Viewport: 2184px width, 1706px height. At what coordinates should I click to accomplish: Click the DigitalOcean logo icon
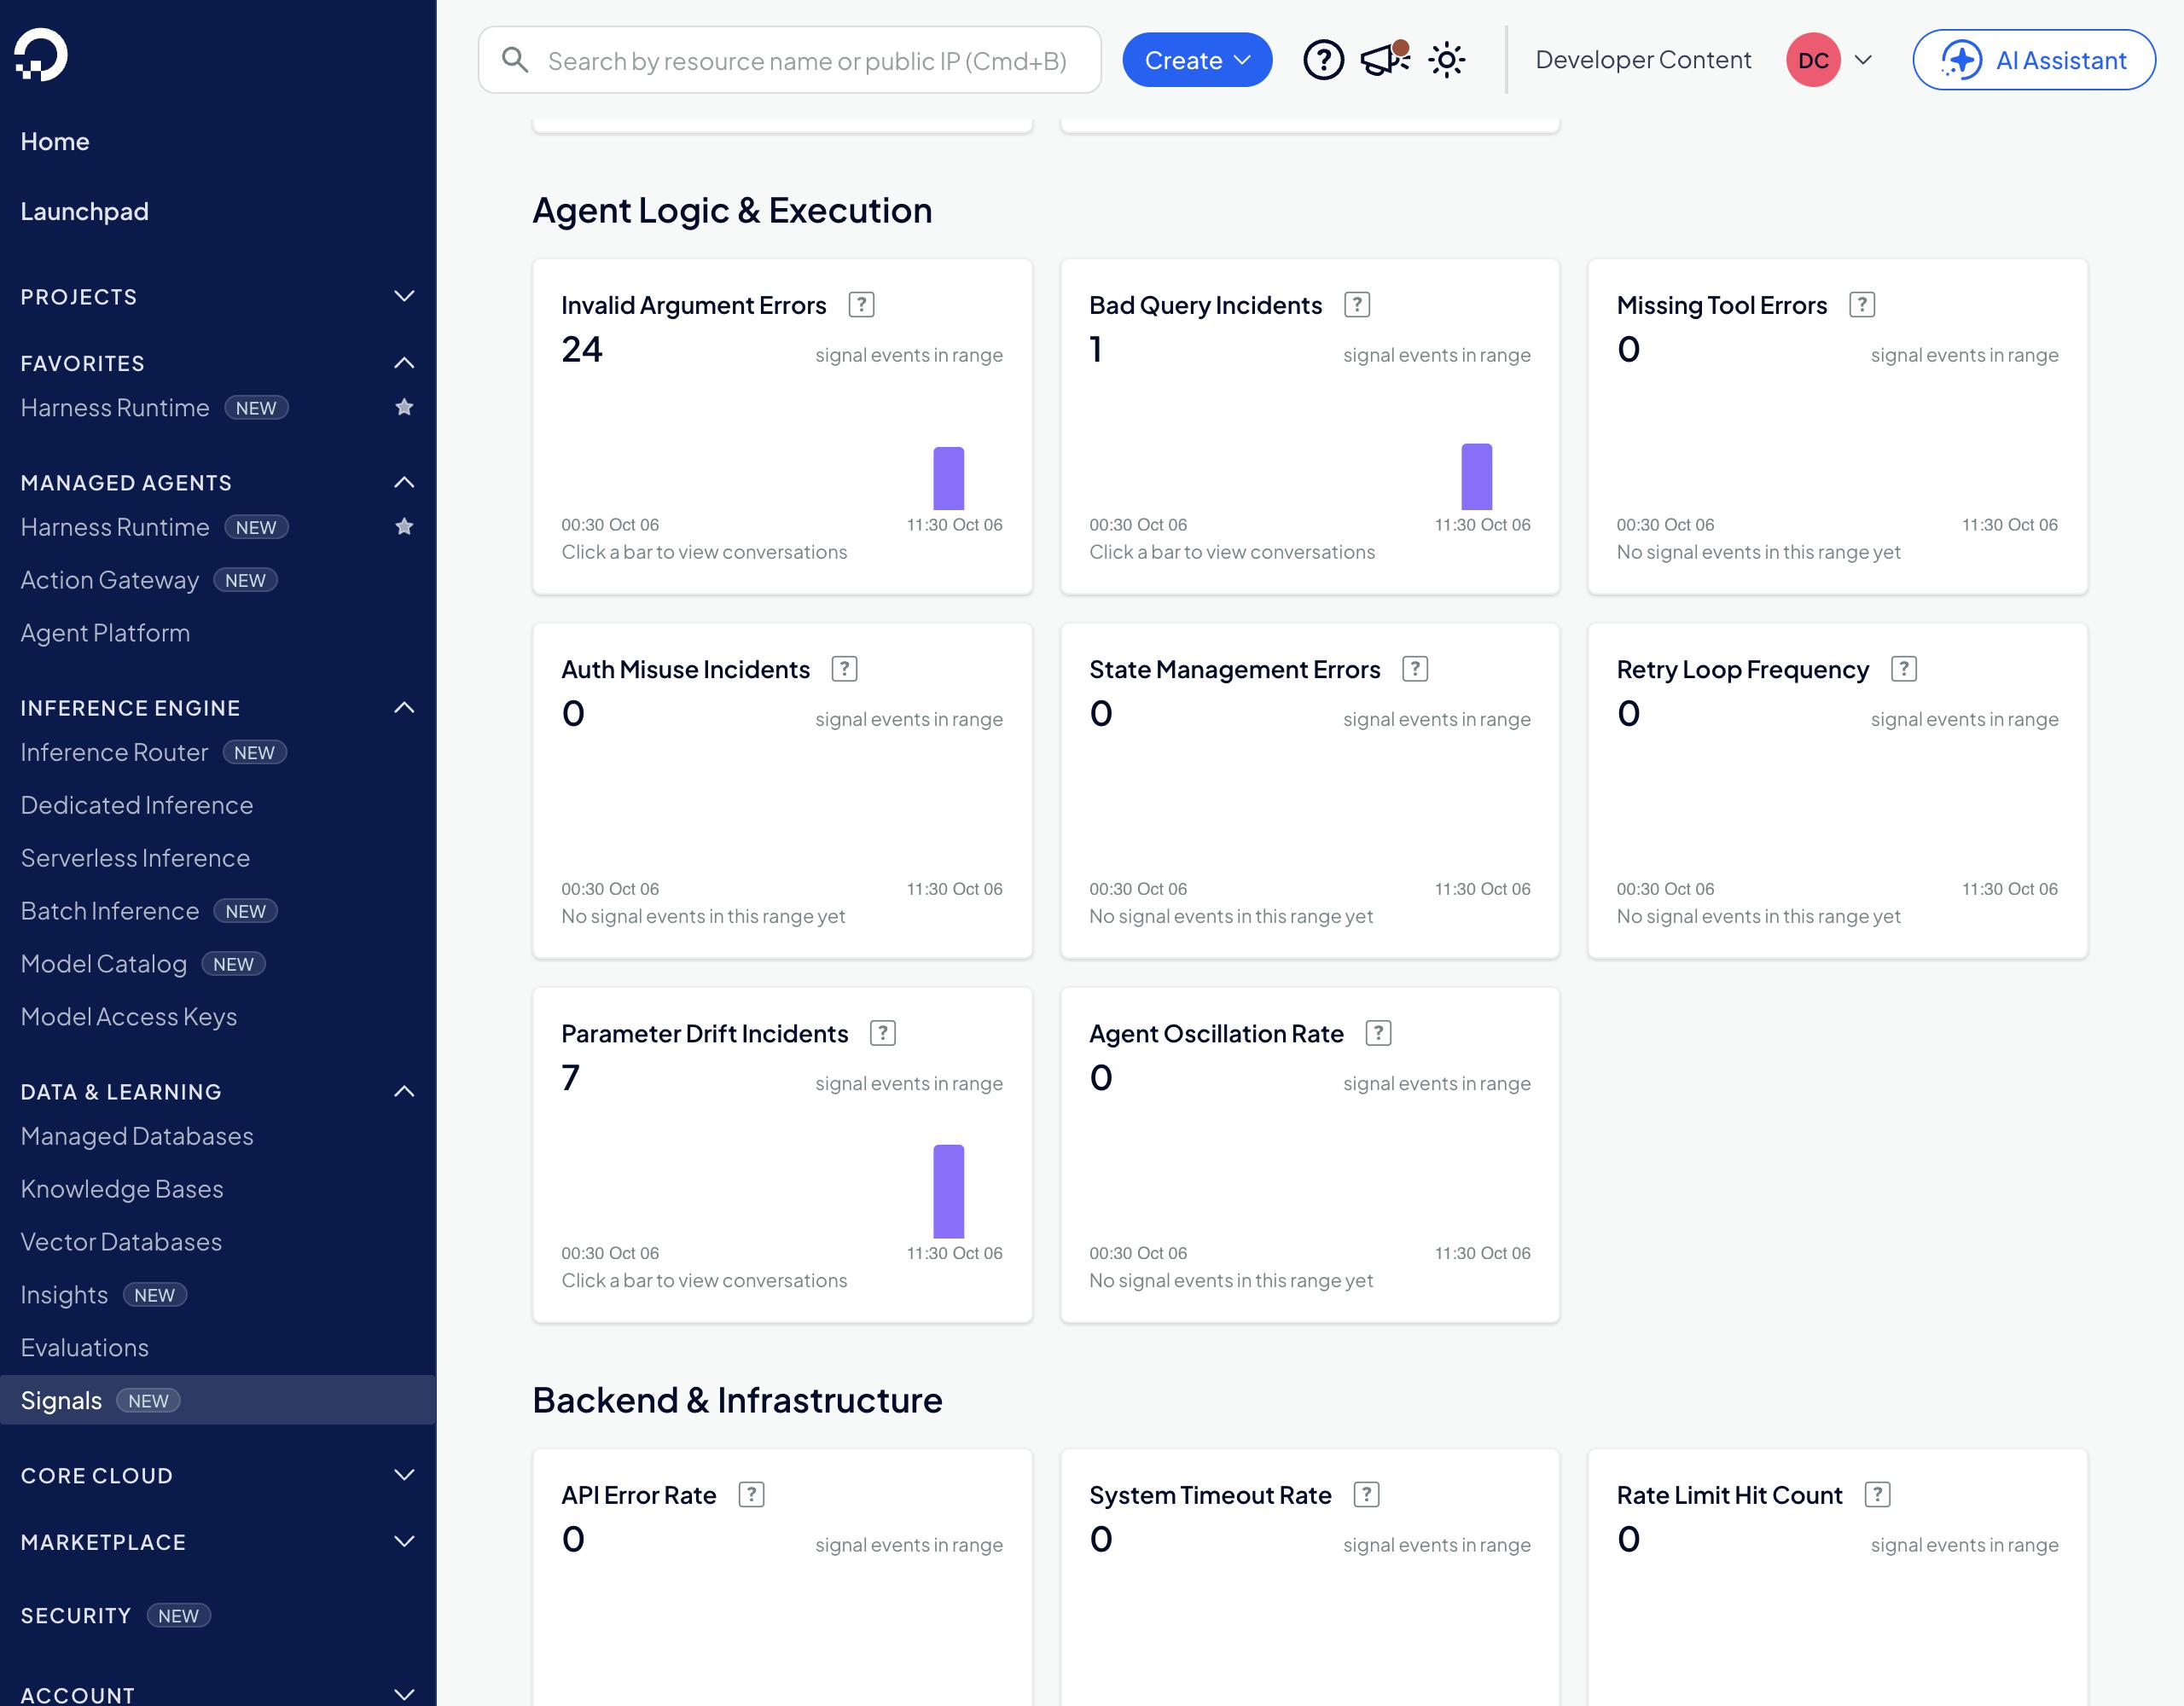[x=41, y=54]
